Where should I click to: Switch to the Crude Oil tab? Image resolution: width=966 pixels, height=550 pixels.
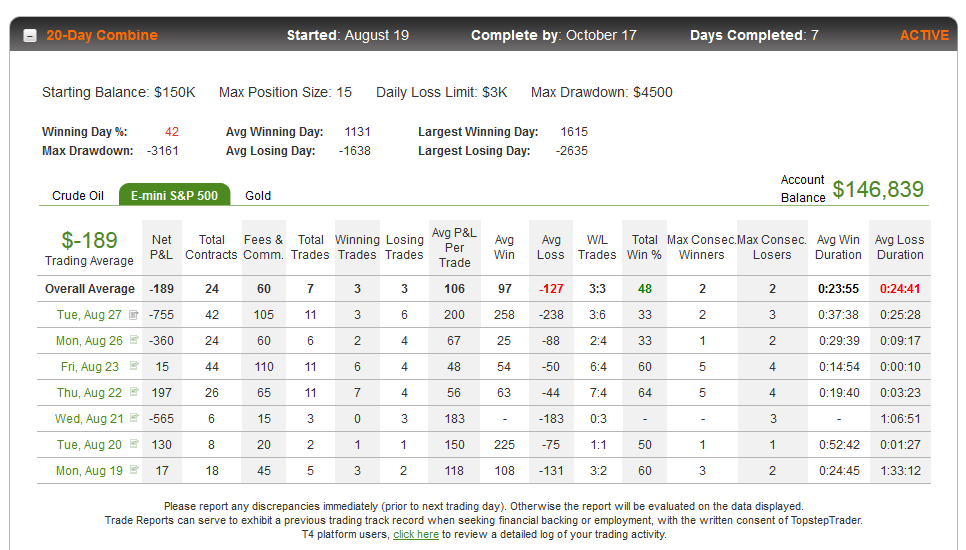78,195
